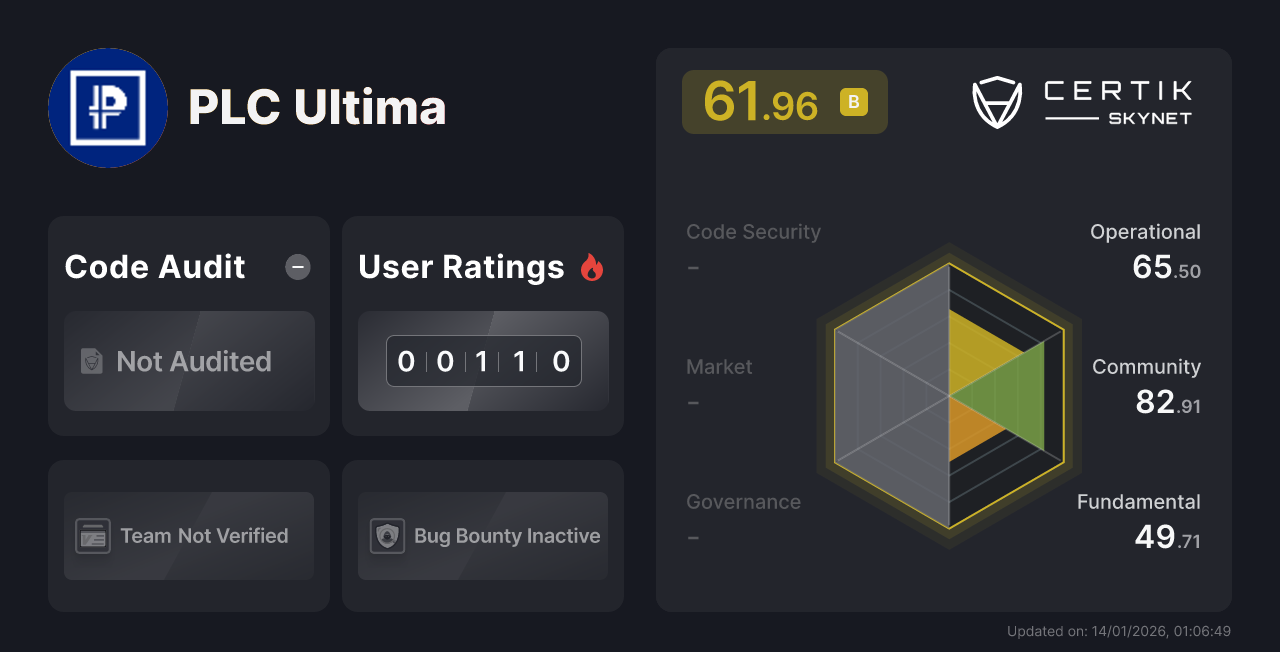Click the bug shield icon for Bug Bounty Inactive
The width and height of the screenshot is (1280, 652).
tap(389, 536)
